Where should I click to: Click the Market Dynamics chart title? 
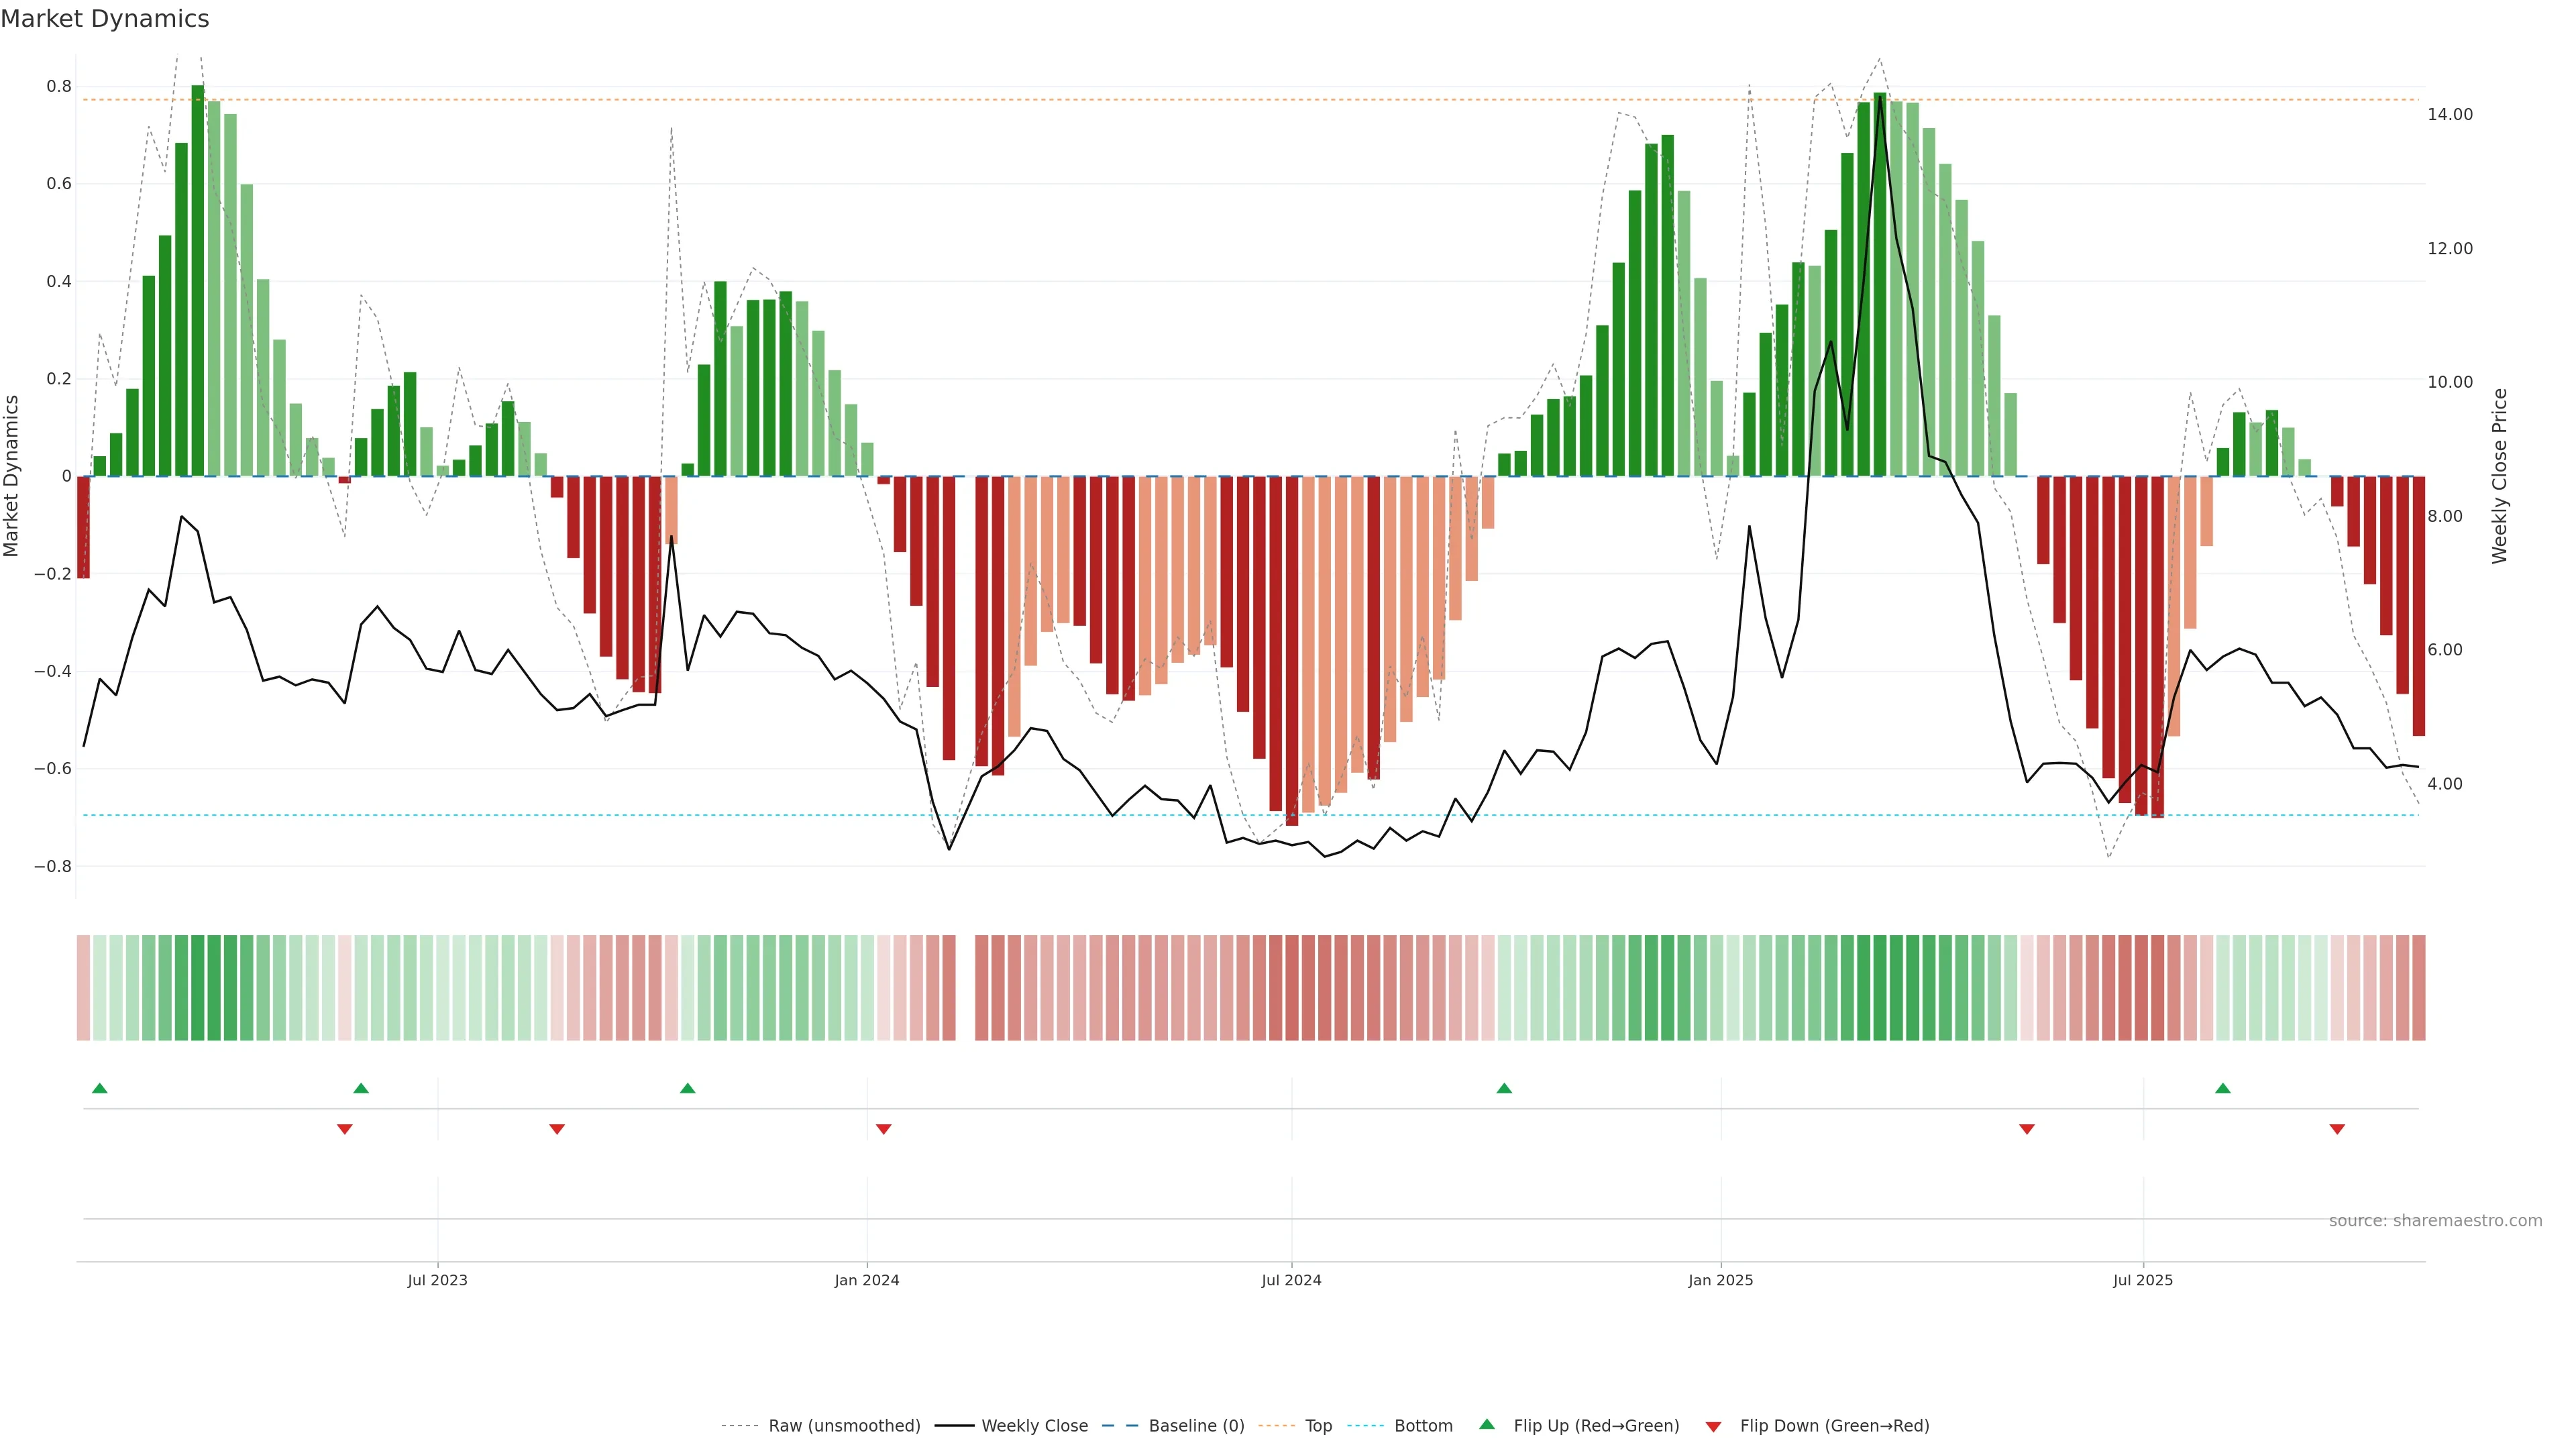pyautogui.click(x=105, y=19)
